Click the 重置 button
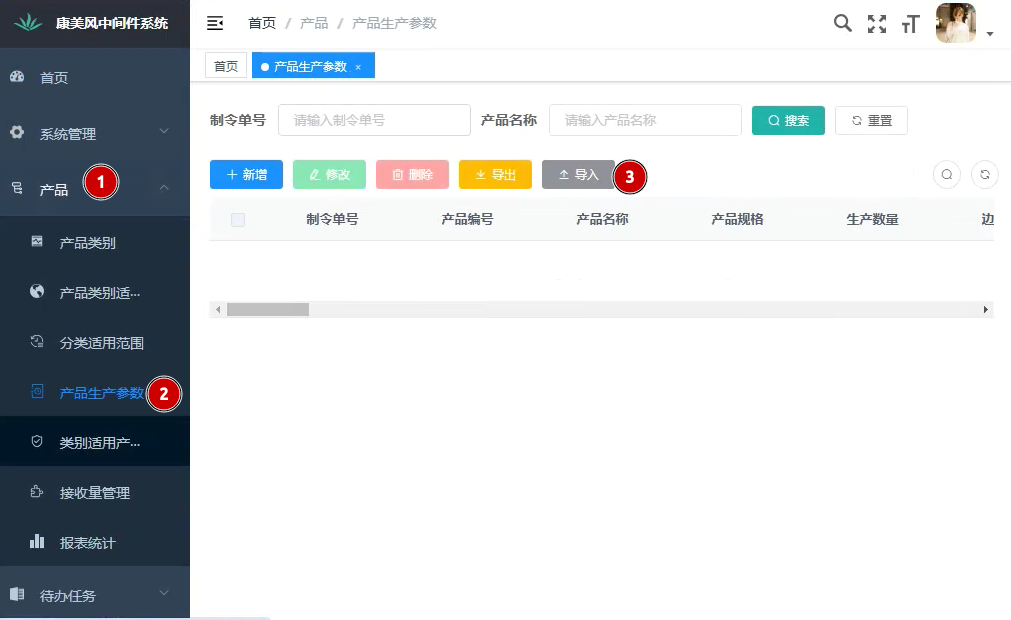This screenshot has width=1011, height=620. tap(871, 120)
